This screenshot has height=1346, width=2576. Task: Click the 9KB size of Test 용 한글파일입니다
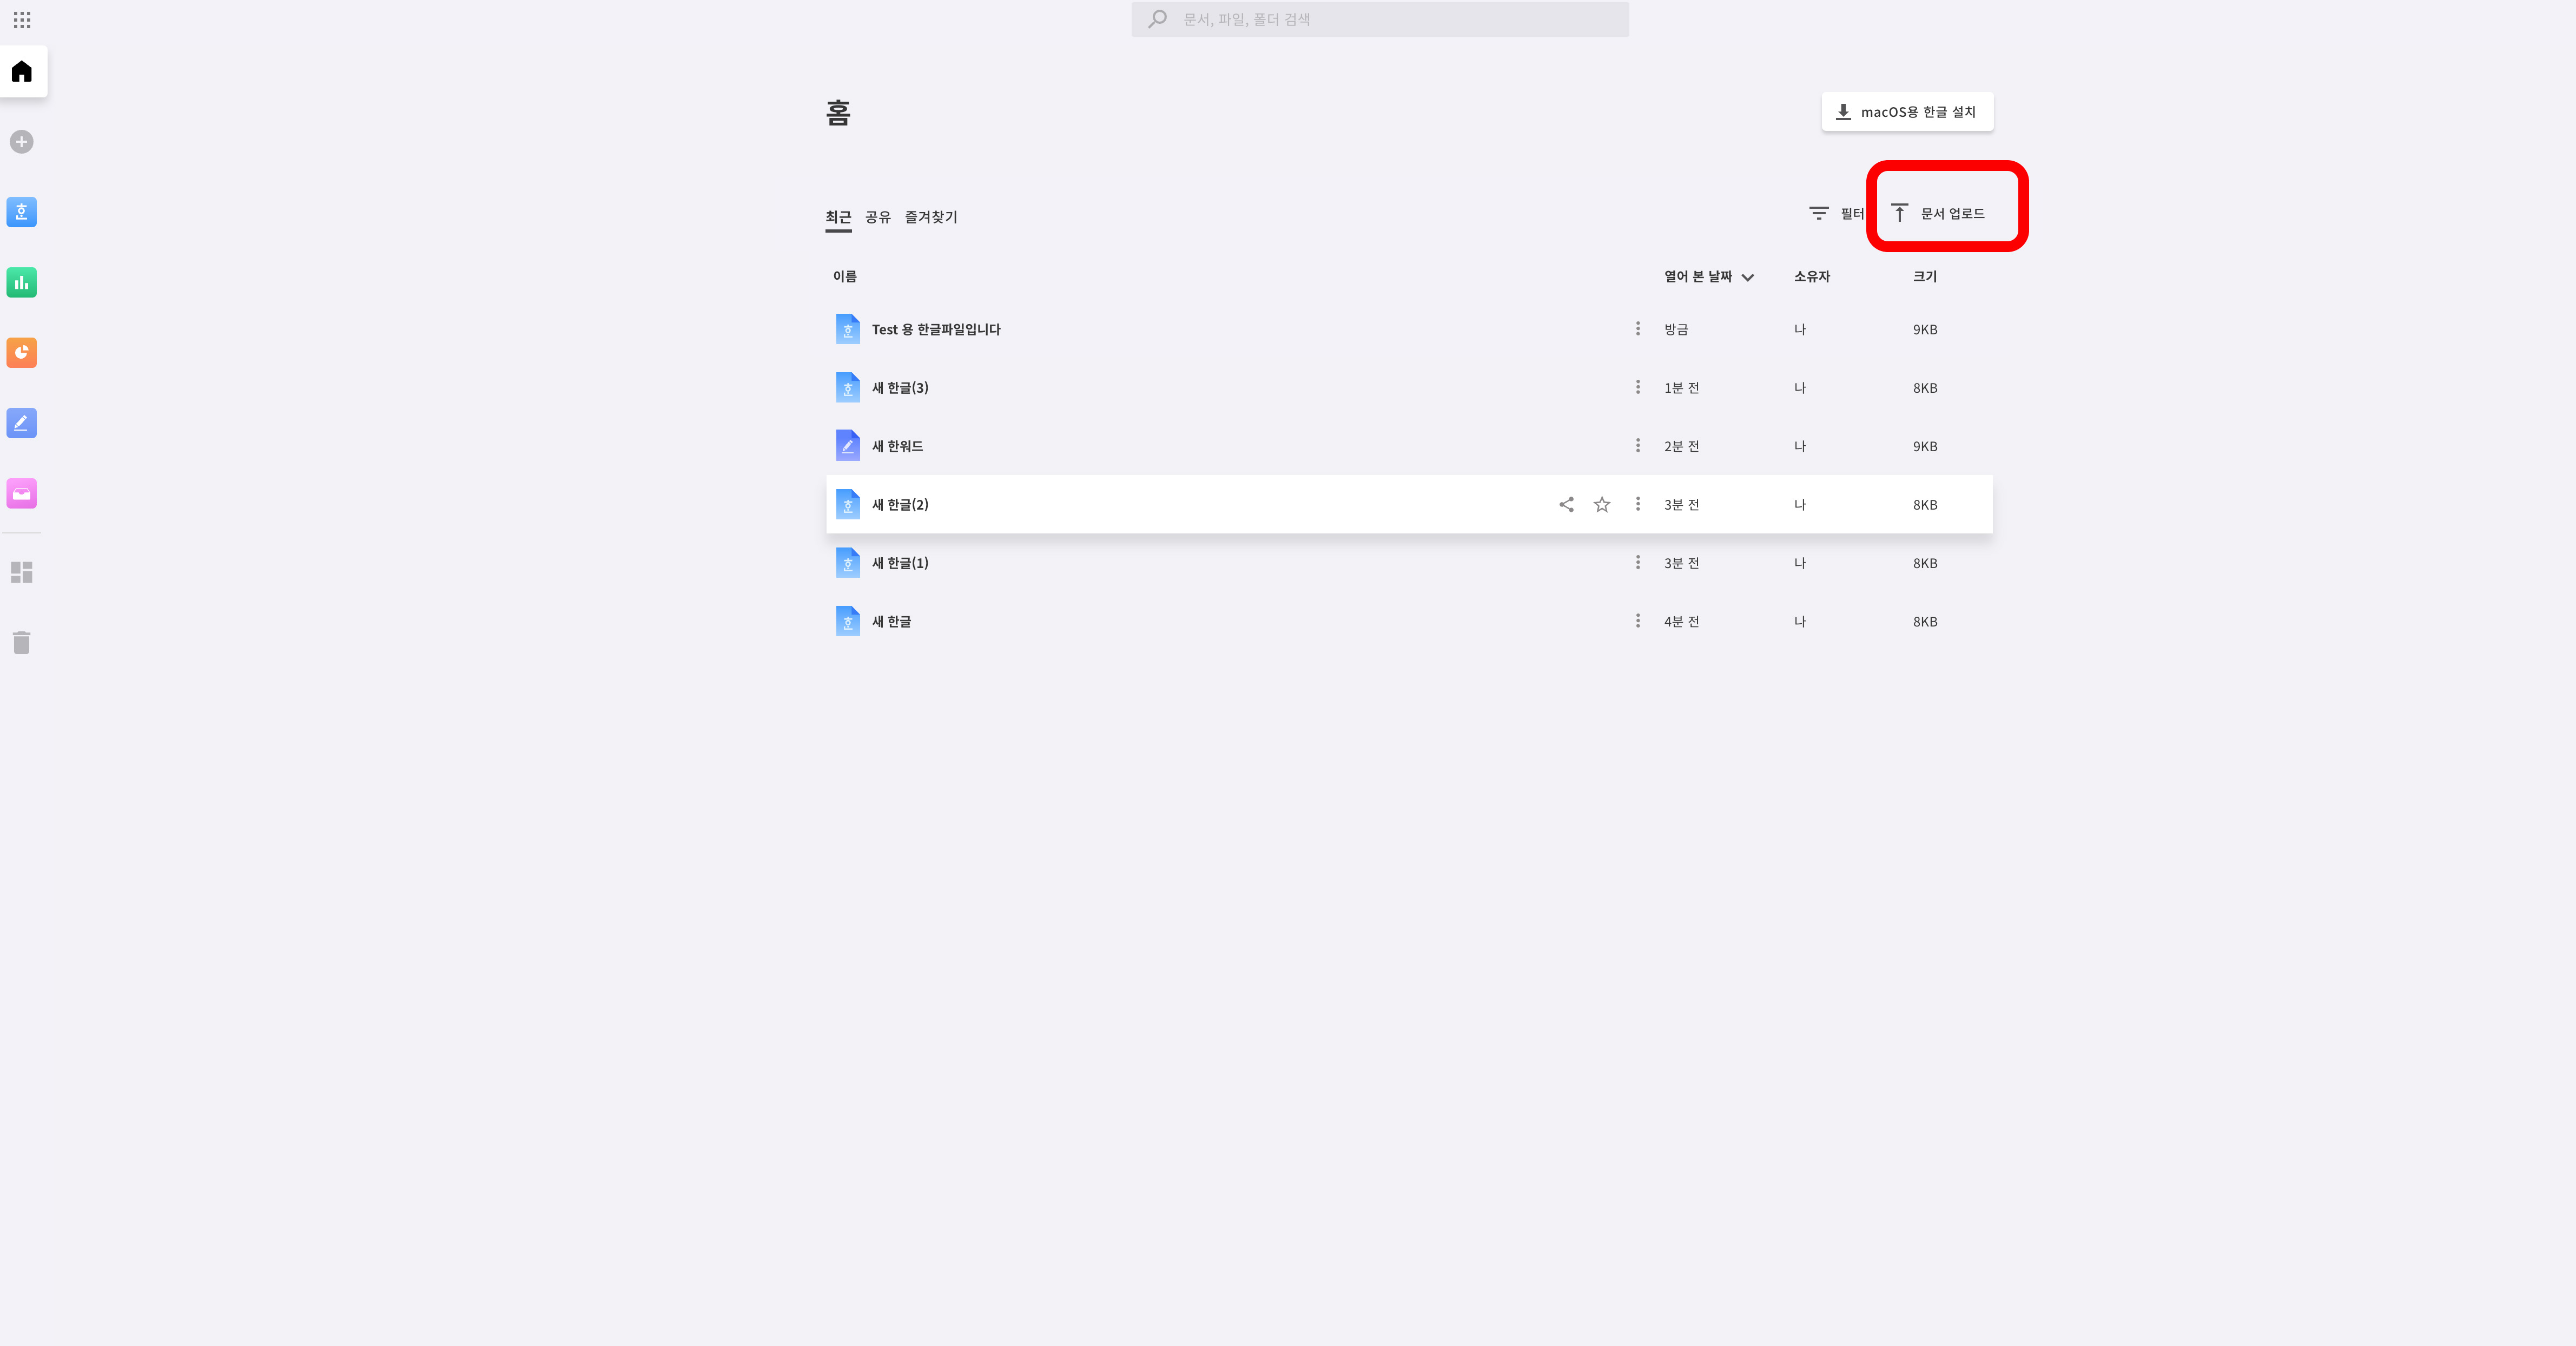click(x=1925, y=329)
